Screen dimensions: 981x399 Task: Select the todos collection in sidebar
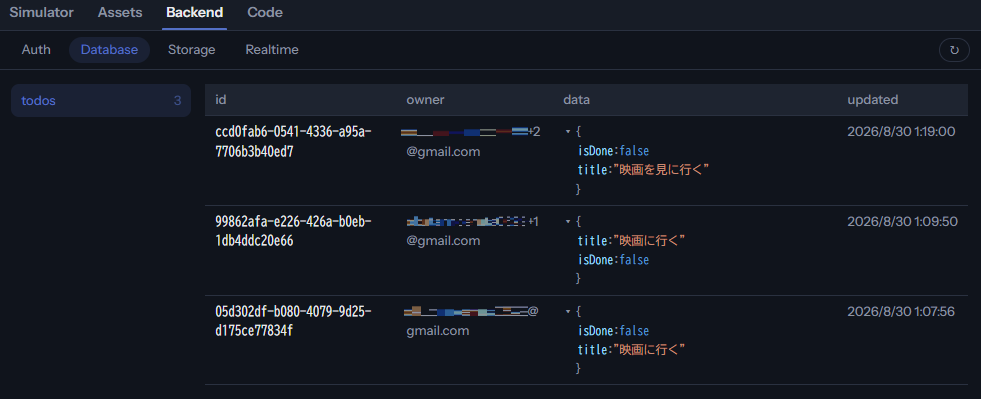[x=101, y=101]
